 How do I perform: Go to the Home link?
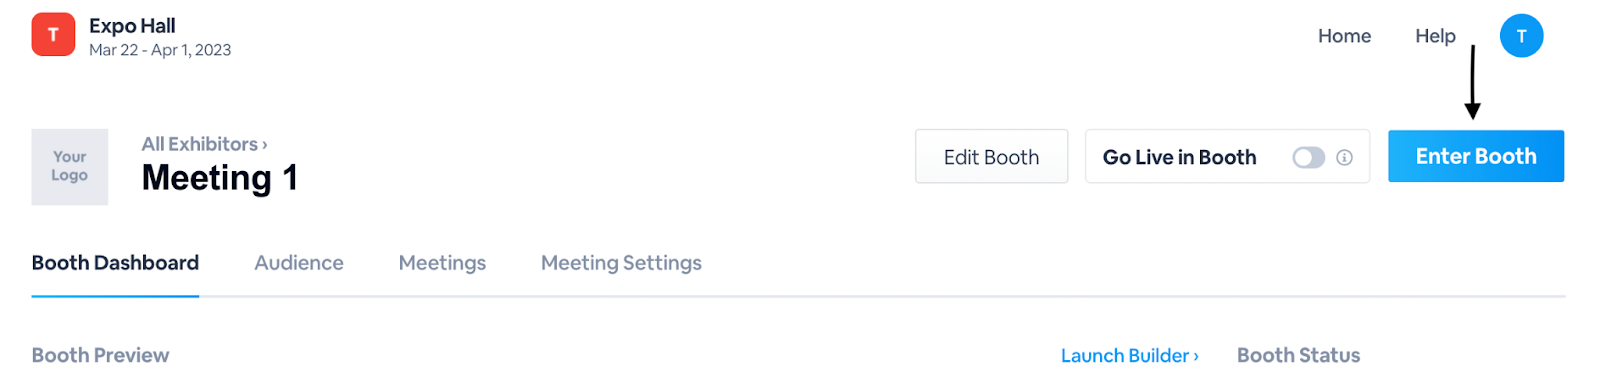[x=1344, y=36]
